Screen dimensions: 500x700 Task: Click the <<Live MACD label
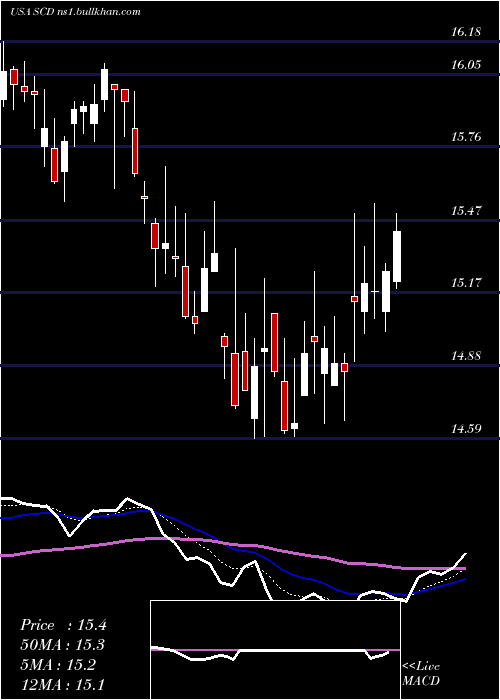(x=421, y=674)
